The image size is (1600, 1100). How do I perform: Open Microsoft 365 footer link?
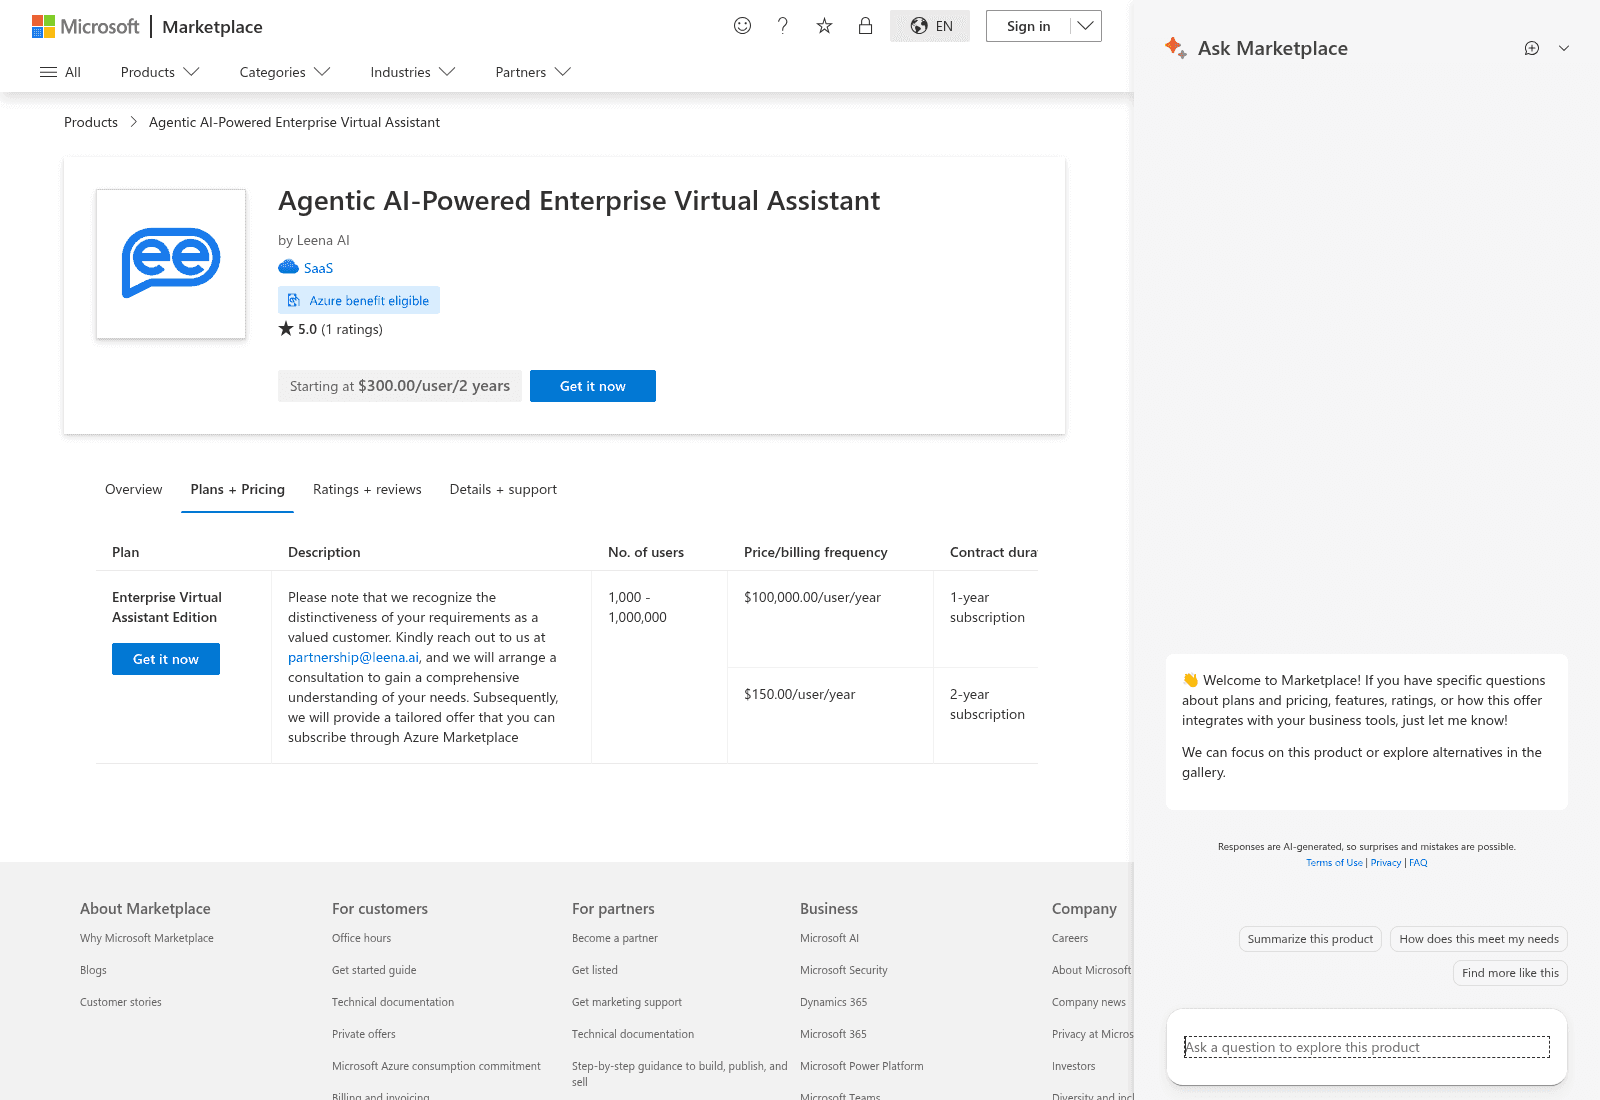[833, 1034]
